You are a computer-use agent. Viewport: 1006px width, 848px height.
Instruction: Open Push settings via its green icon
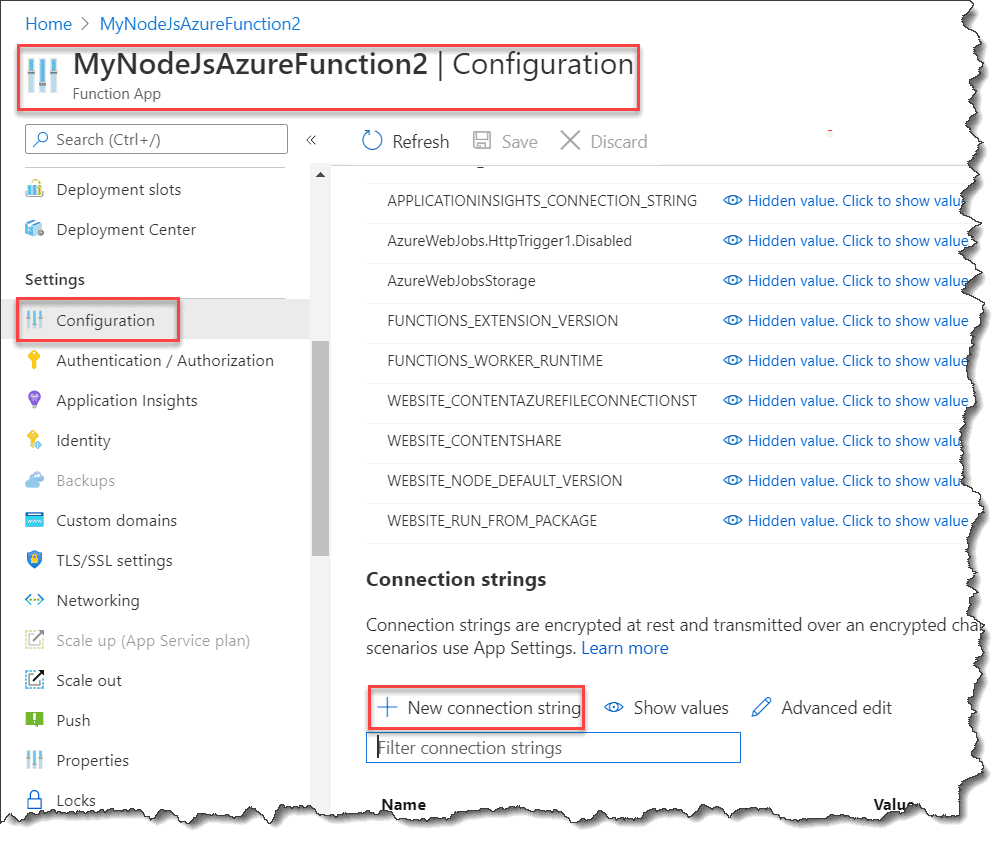click(33, 720)
